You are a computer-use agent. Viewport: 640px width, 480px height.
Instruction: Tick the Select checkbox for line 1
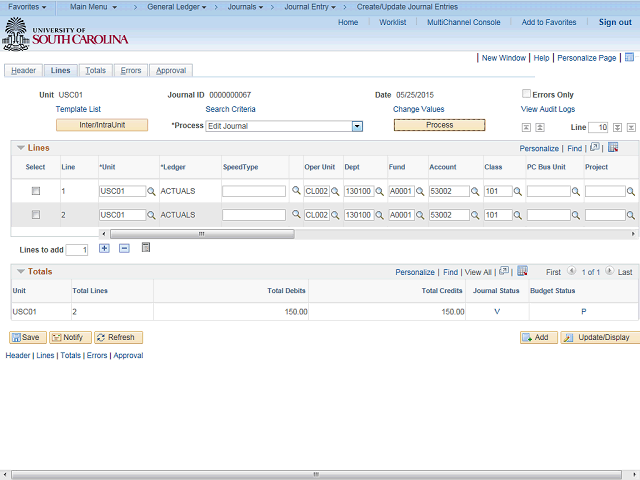point(36,191)
